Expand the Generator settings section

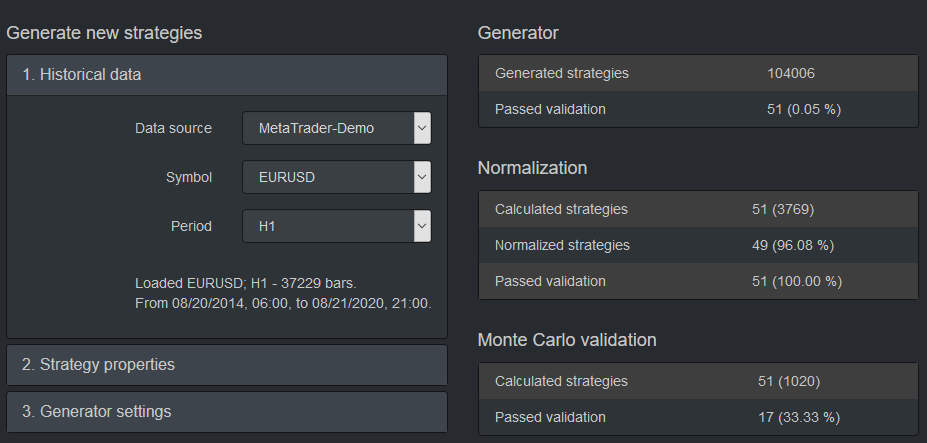pyautogui.click(x=227, y=412)
